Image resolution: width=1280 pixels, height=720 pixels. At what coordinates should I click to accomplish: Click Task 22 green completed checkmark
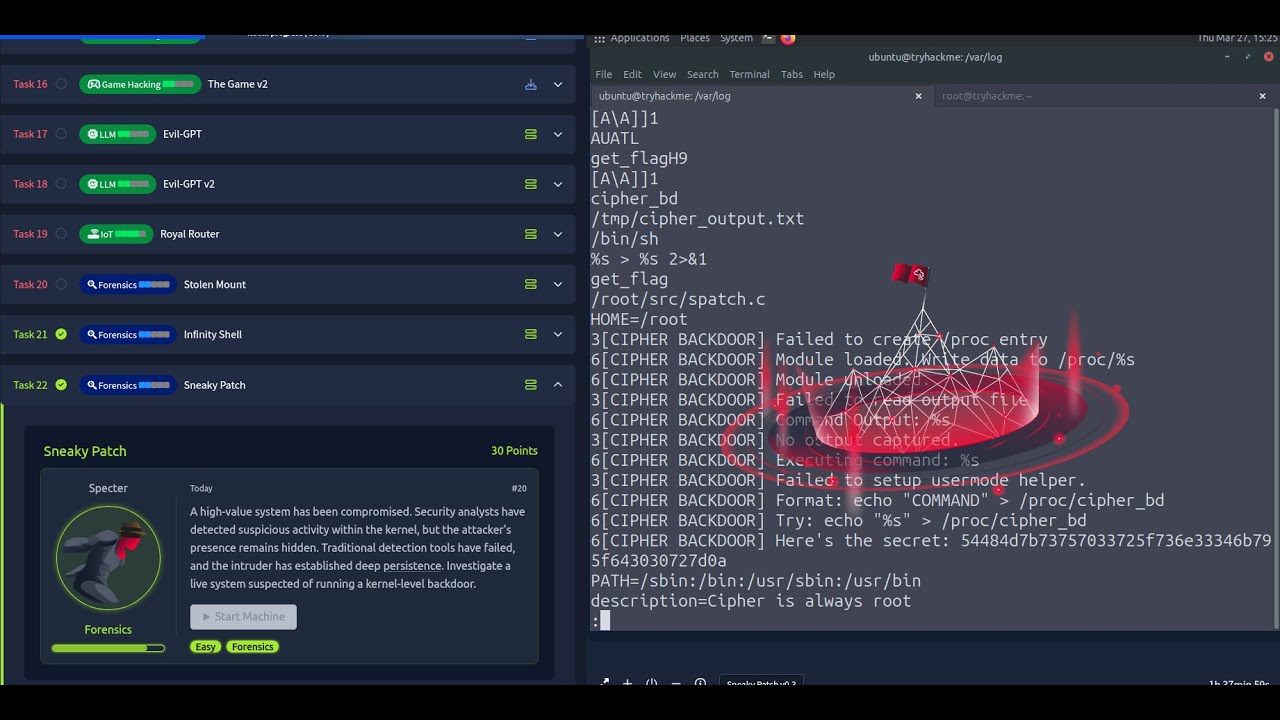(61, 385)
